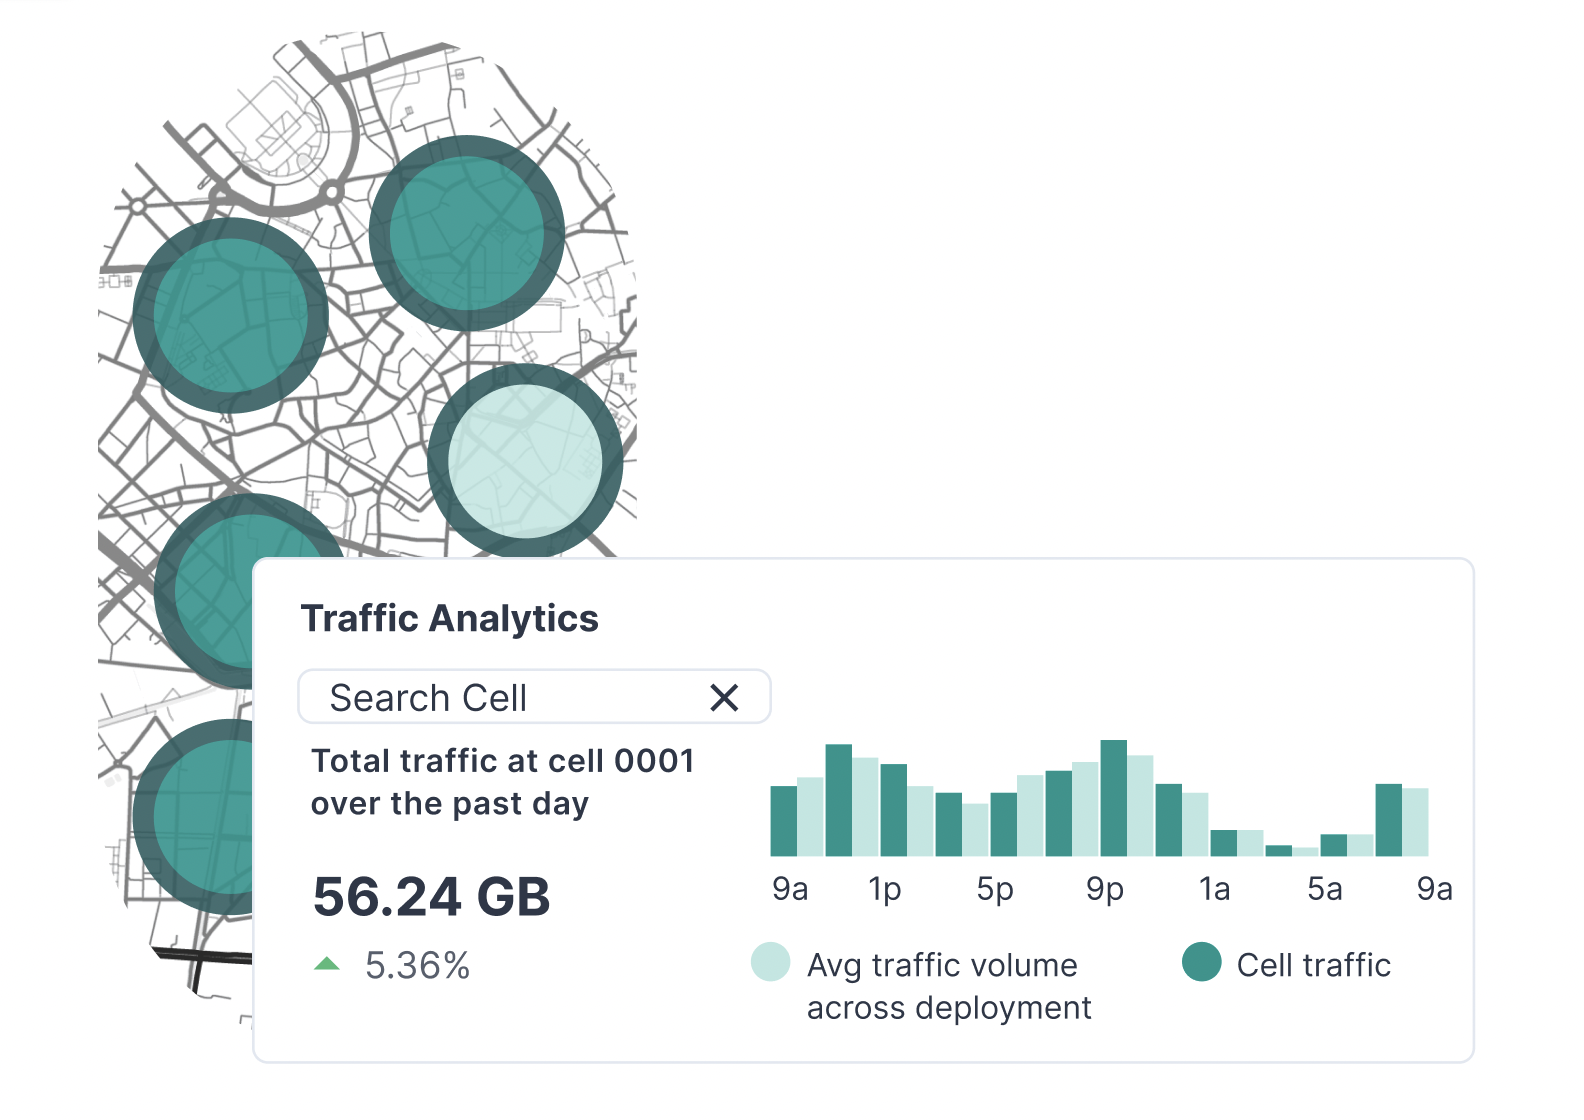Click the 1p axis label

click(885, 889)
